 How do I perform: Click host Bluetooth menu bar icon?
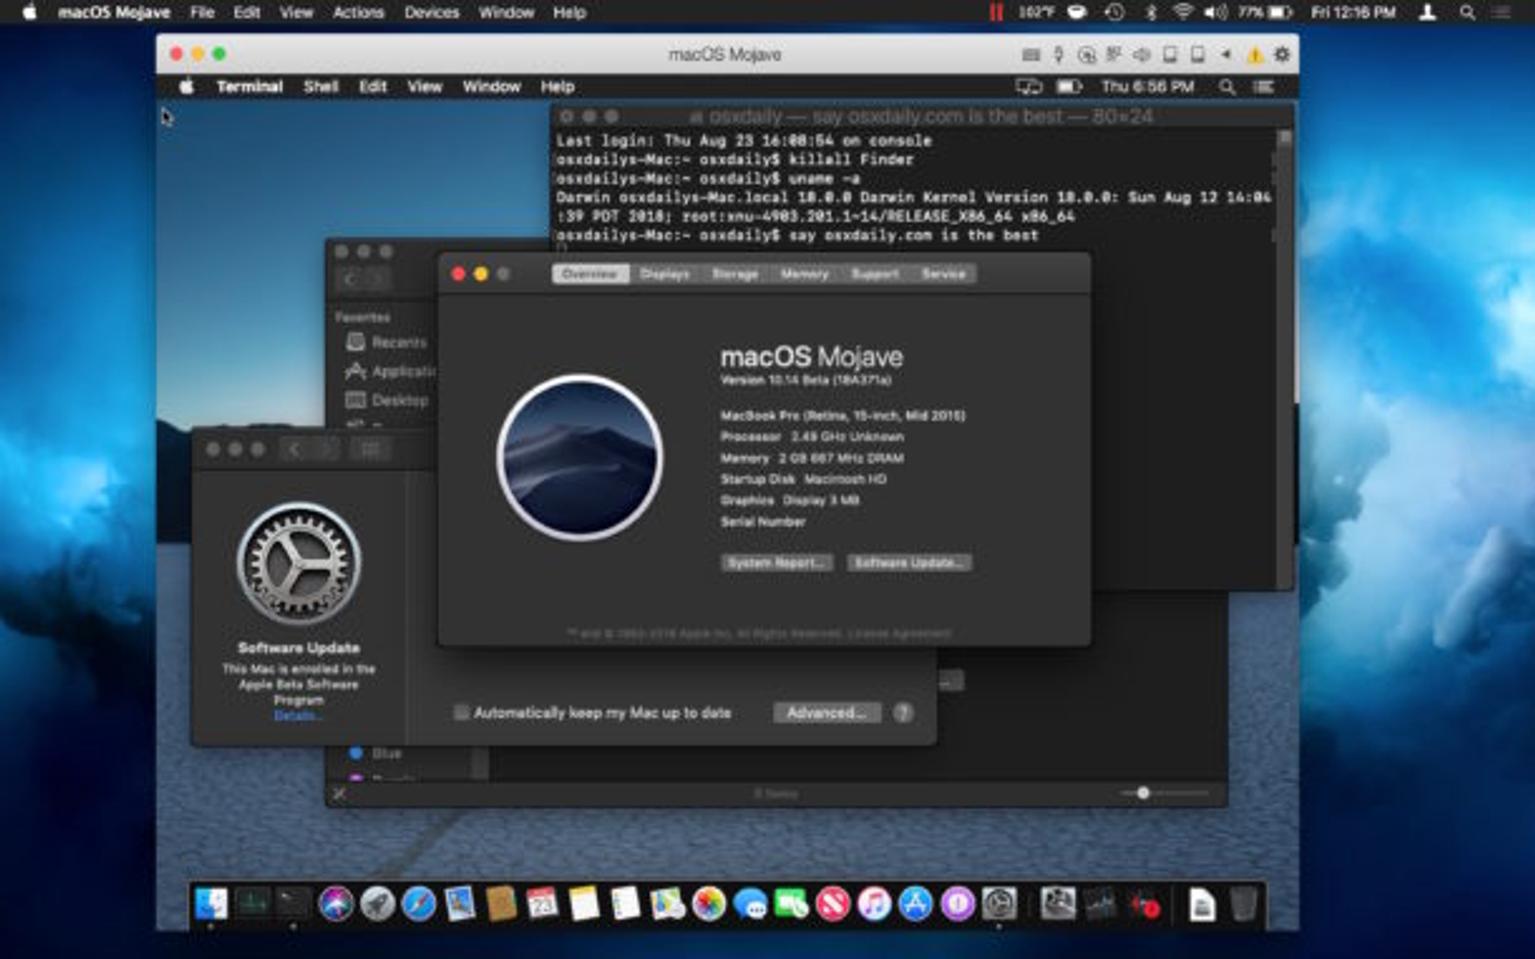(x=1151, y=12)
